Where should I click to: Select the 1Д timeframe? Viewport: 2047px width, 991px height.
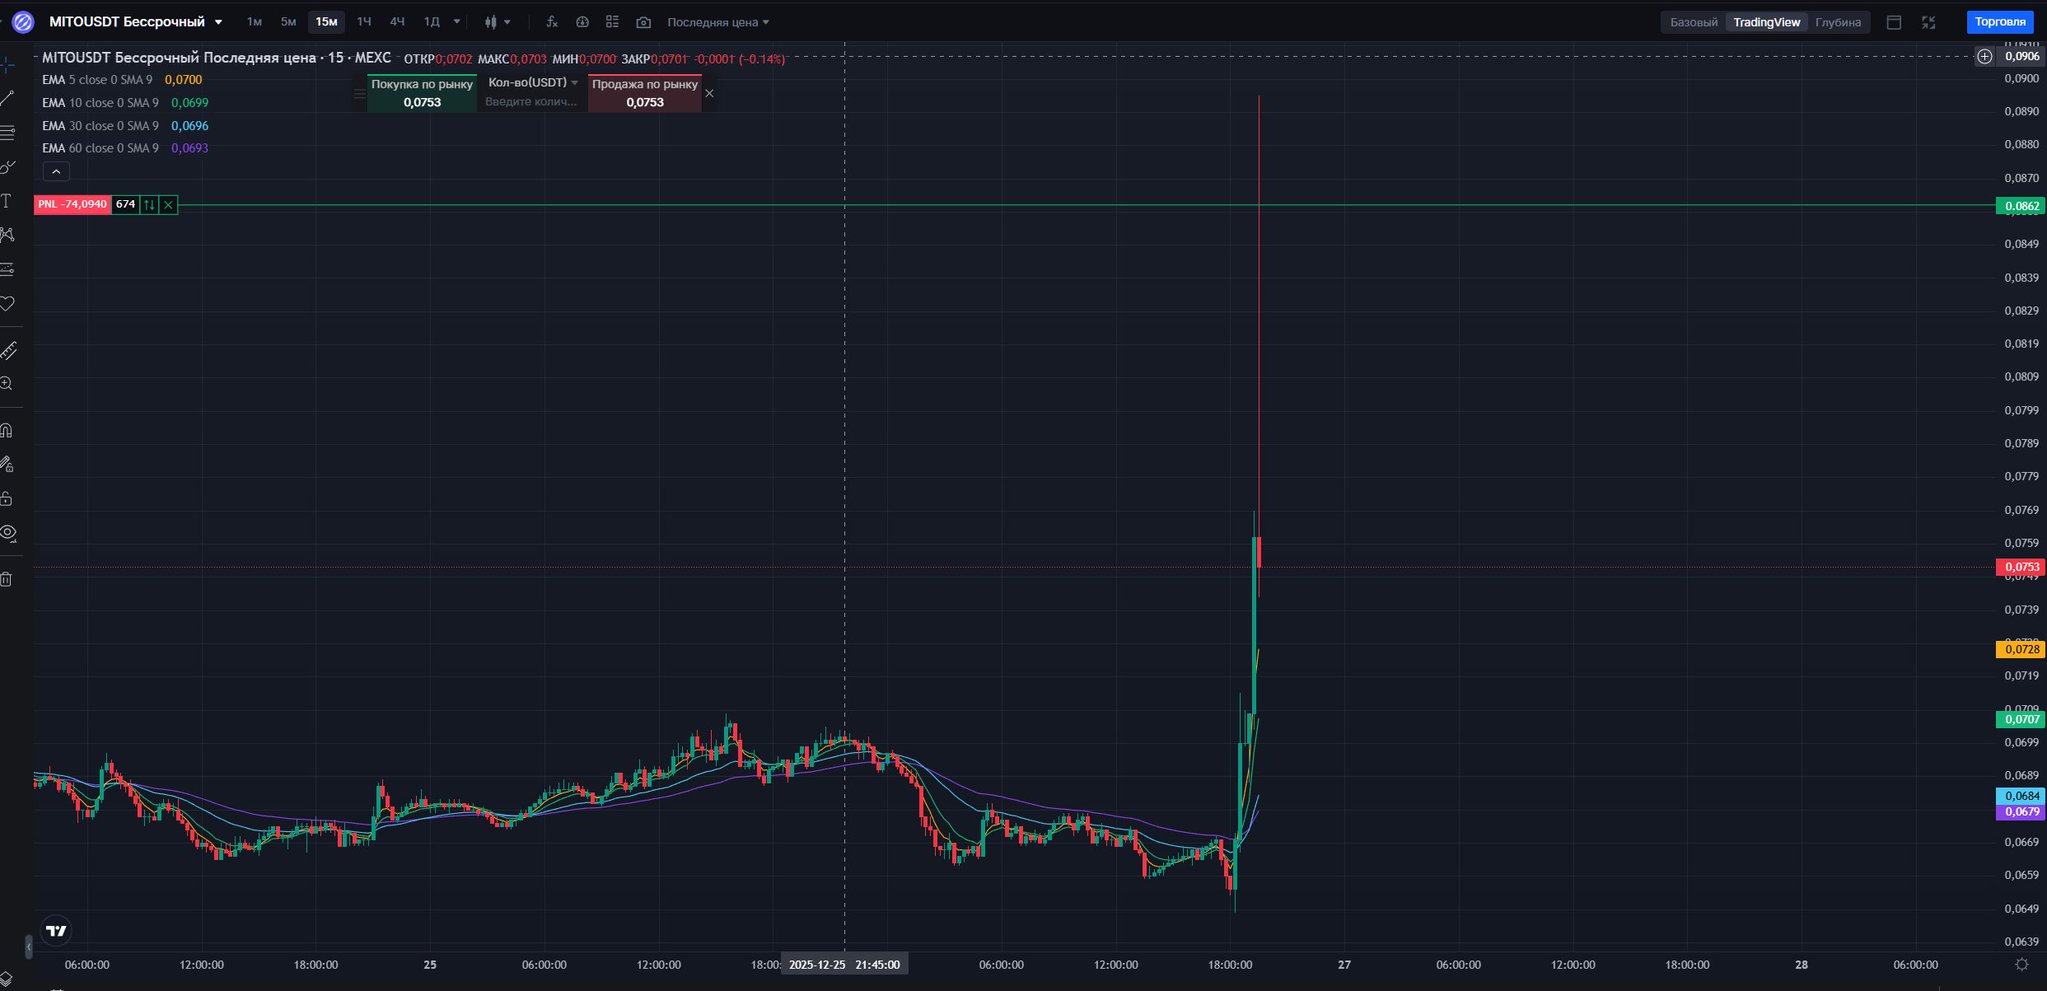click(x=432, y=22)
